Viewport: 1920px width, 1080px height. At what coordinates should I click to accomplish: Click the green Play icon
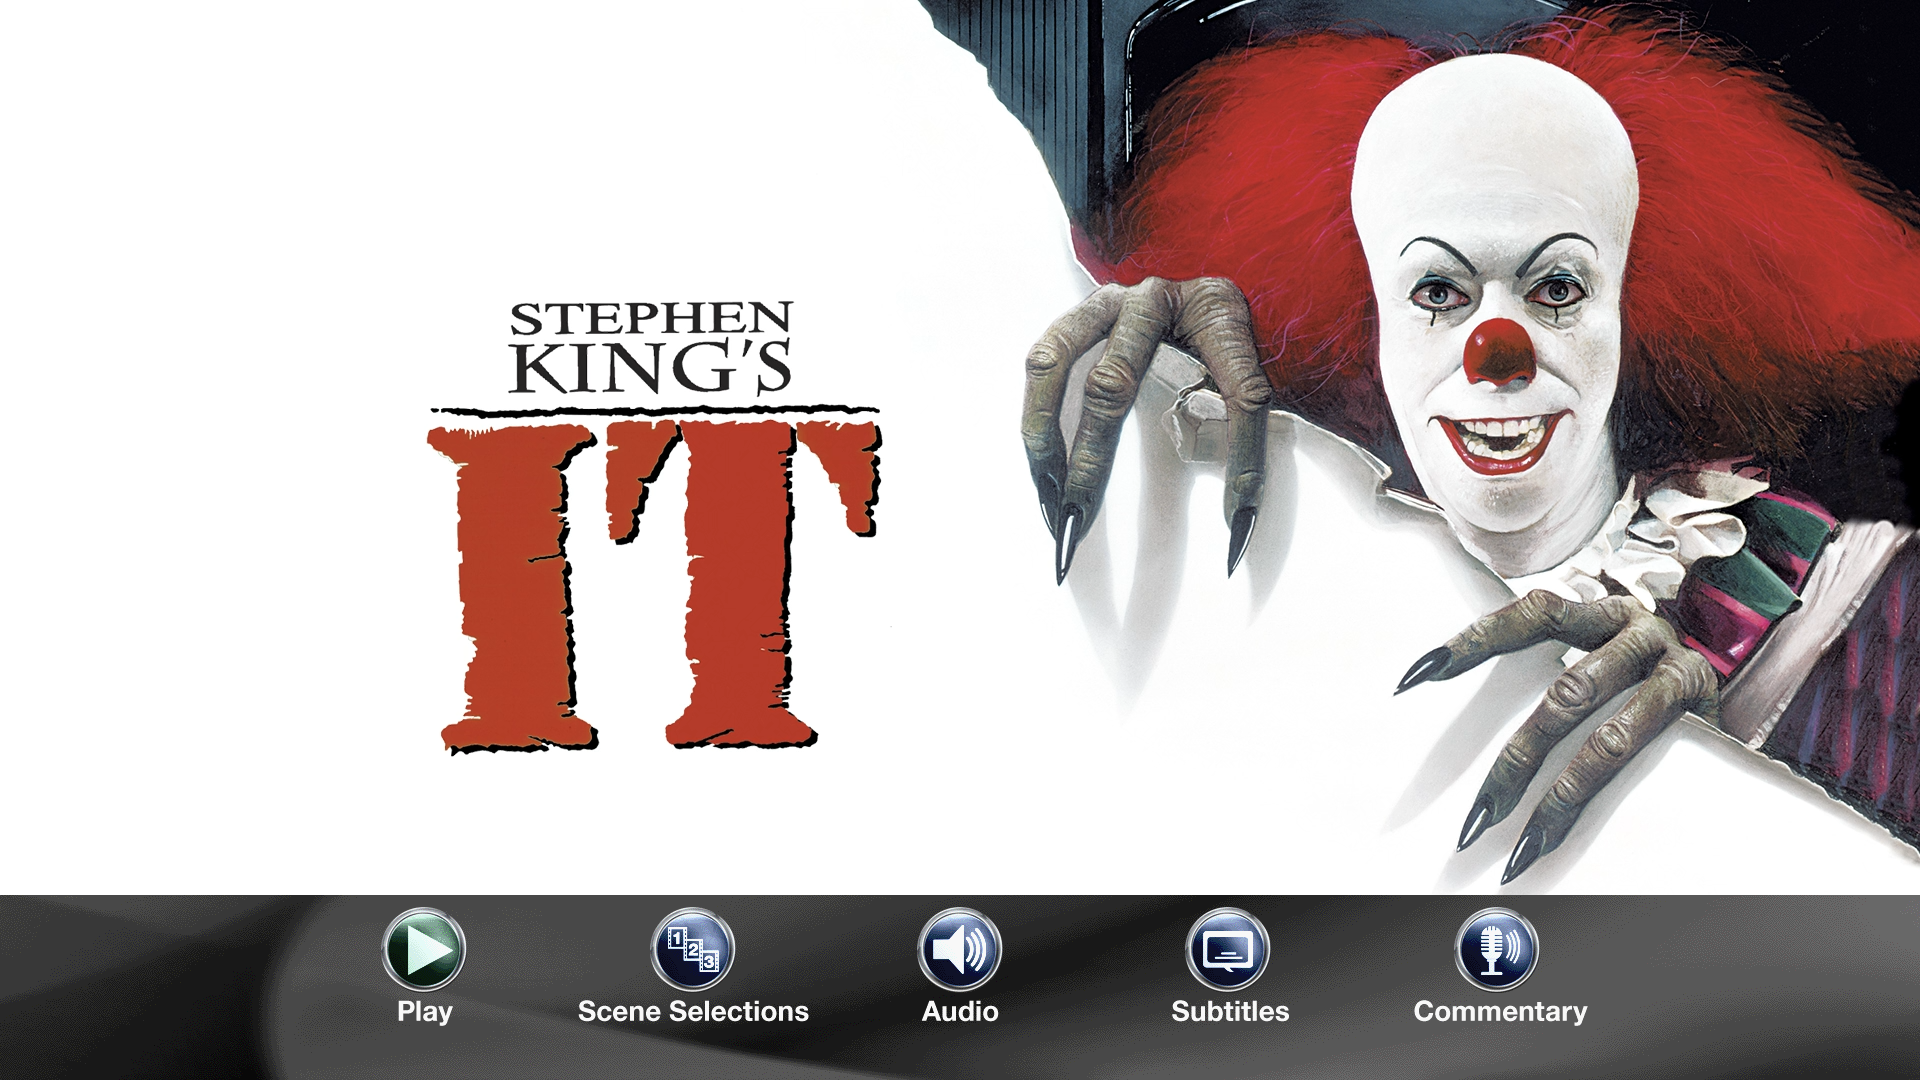coord(424,949)
